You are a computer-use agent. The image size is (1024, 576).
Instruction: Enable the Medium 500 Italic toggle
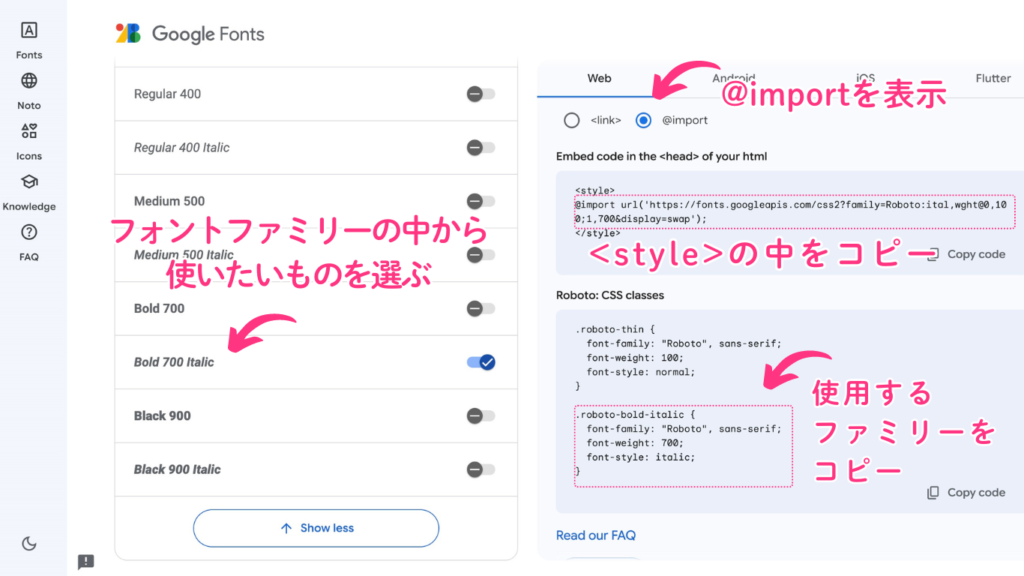(481, 255)
